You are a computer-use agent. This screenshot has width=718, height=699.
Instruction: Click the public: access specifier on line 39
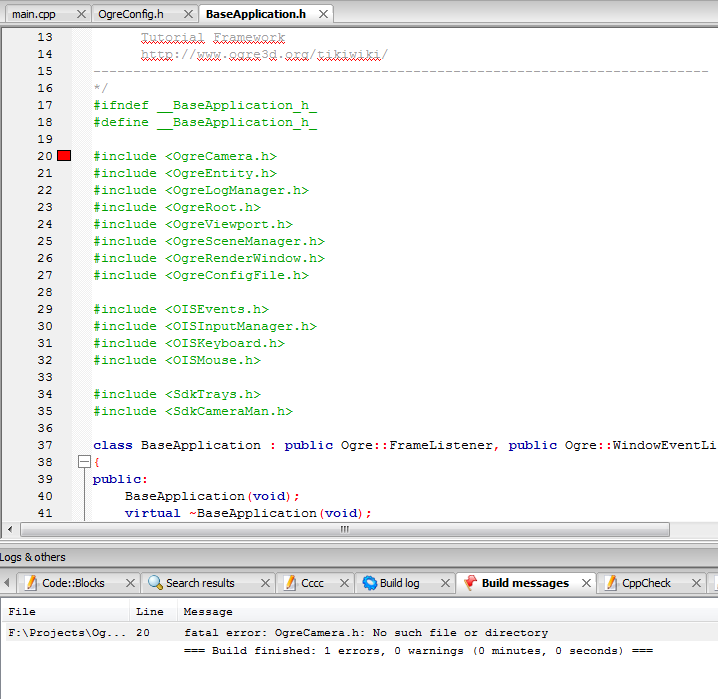[x=120, y=479]
